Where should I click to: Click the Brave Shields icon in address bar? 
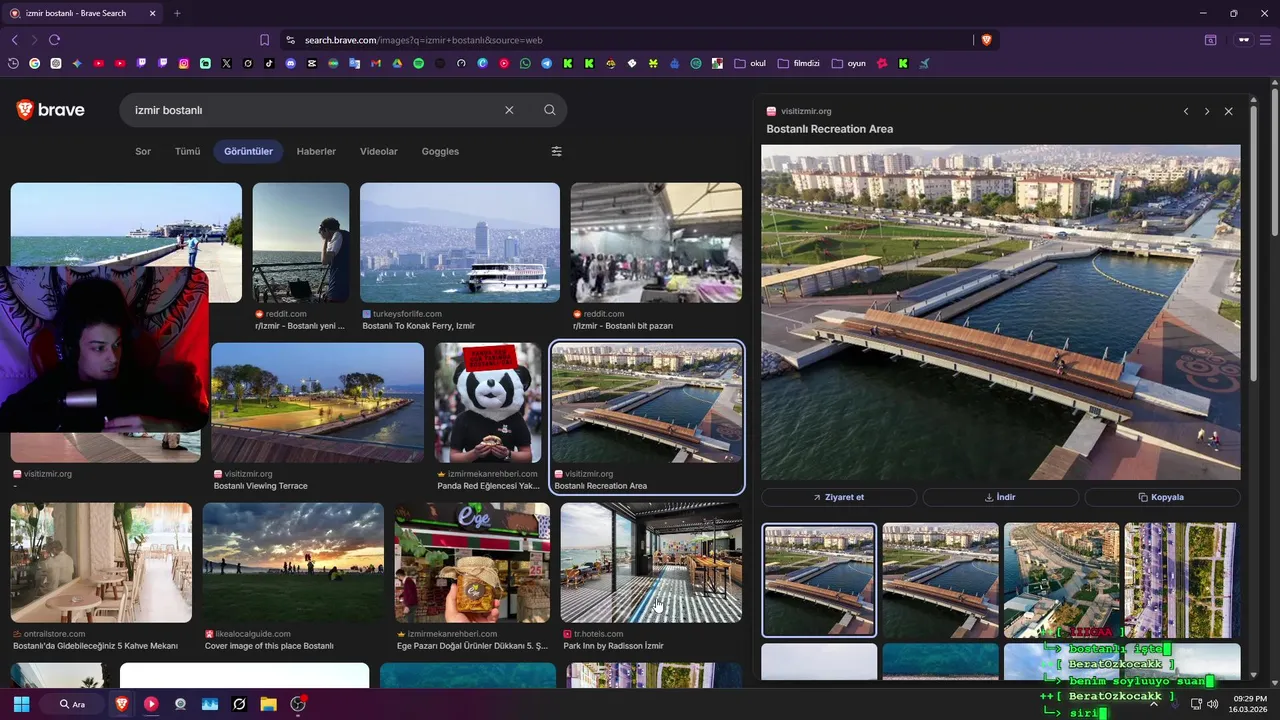click(986, 40)
